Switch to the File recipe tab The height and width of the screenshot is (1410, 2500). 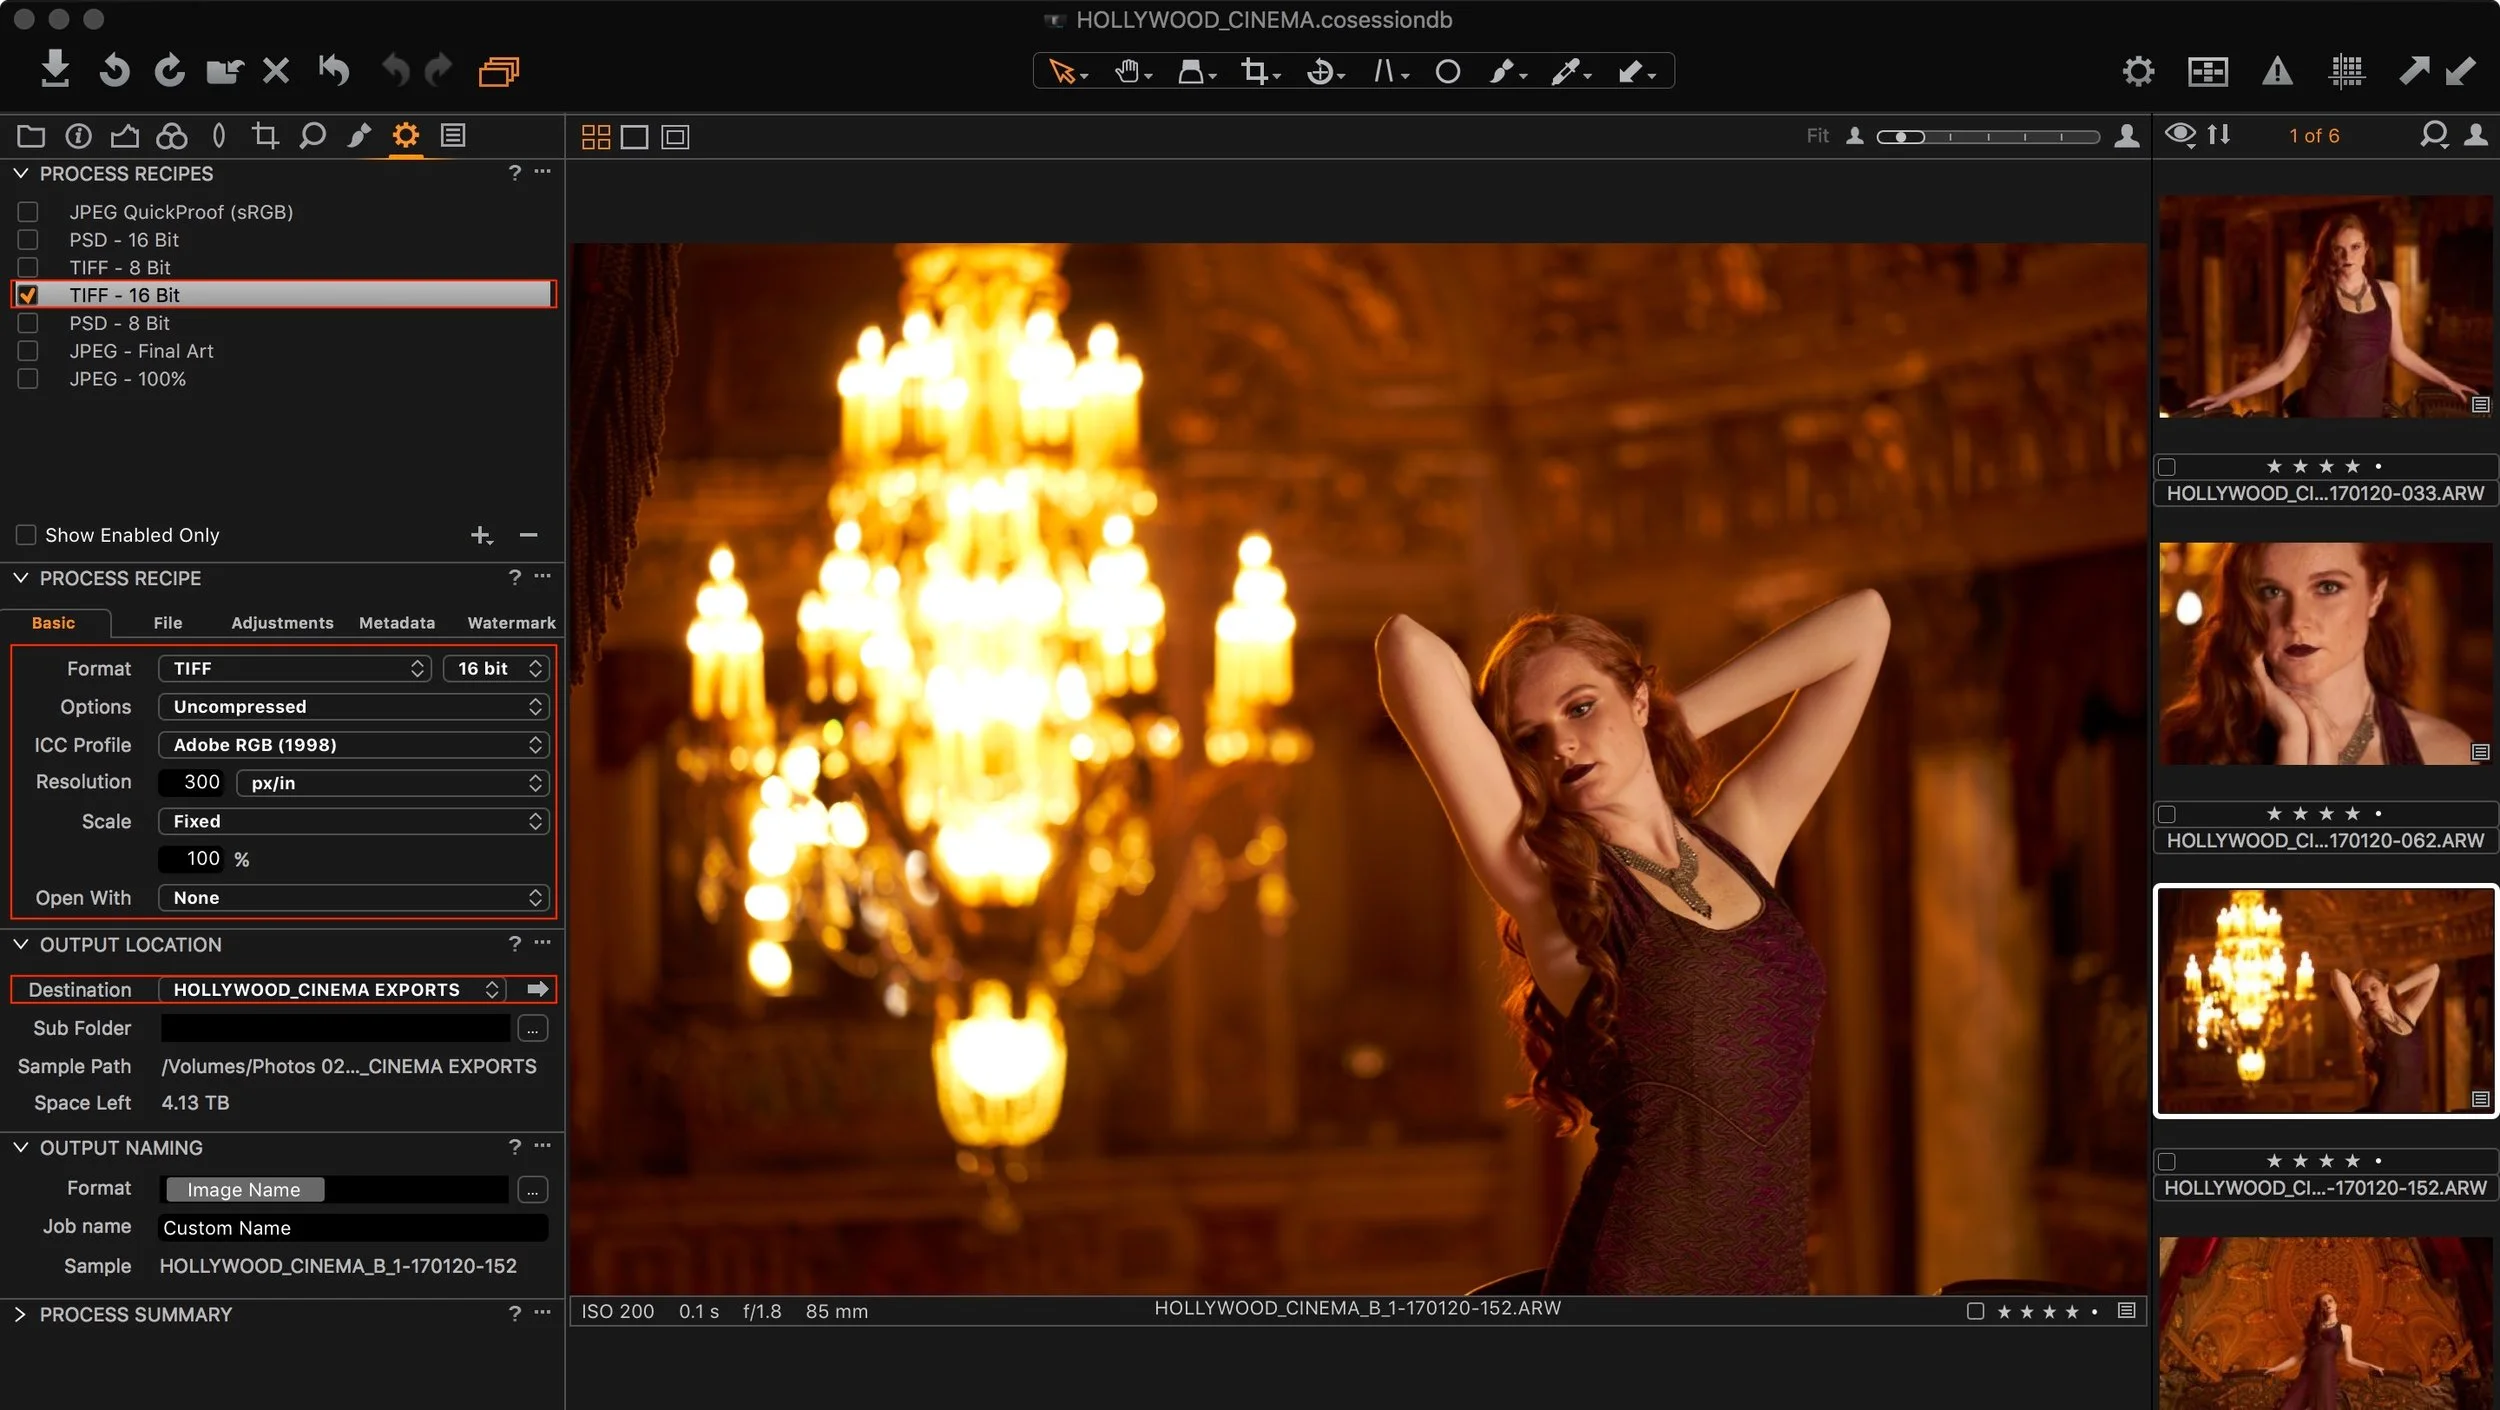point(168,623)
